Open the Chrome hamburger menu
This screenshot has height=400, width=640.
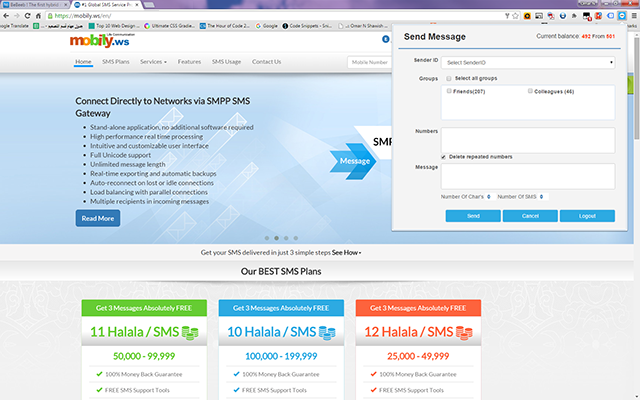pyautogui.click(x=634, y=16)
